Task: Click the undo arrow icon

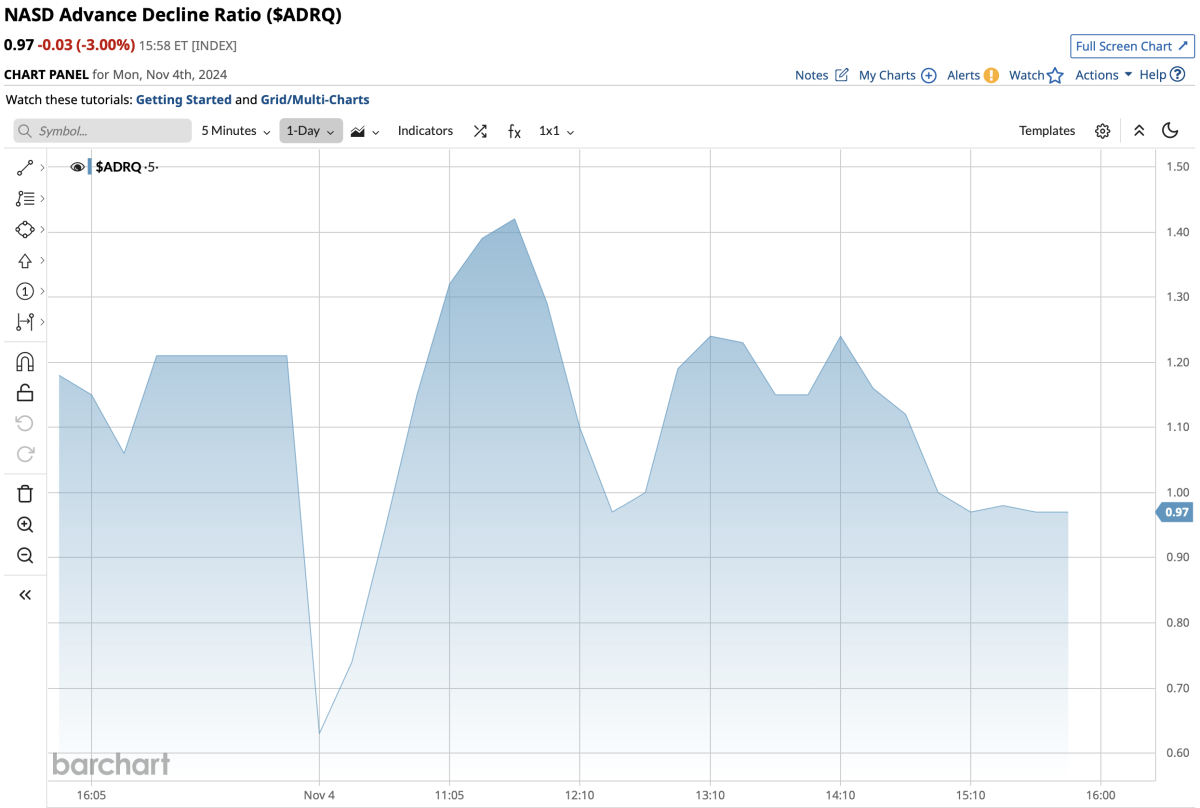Action: 25,423
